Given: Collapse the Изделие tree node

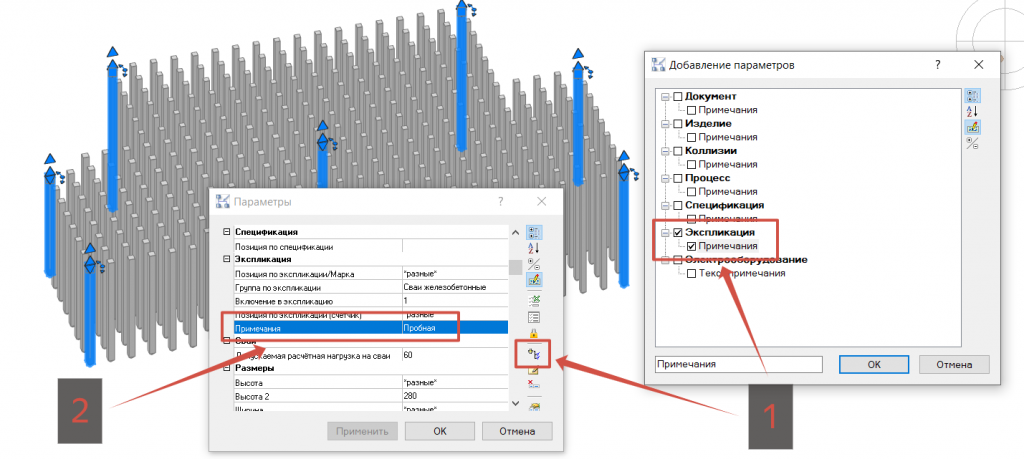Looking at the screenshot, I should tap(665, 123).
